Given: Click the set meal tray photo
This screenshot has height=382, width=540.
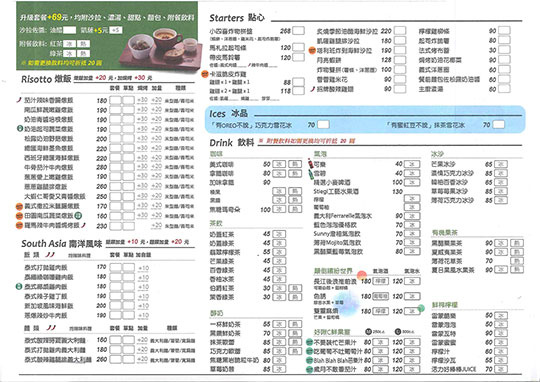Looking at the screenshot, I should tap(160, 47).
